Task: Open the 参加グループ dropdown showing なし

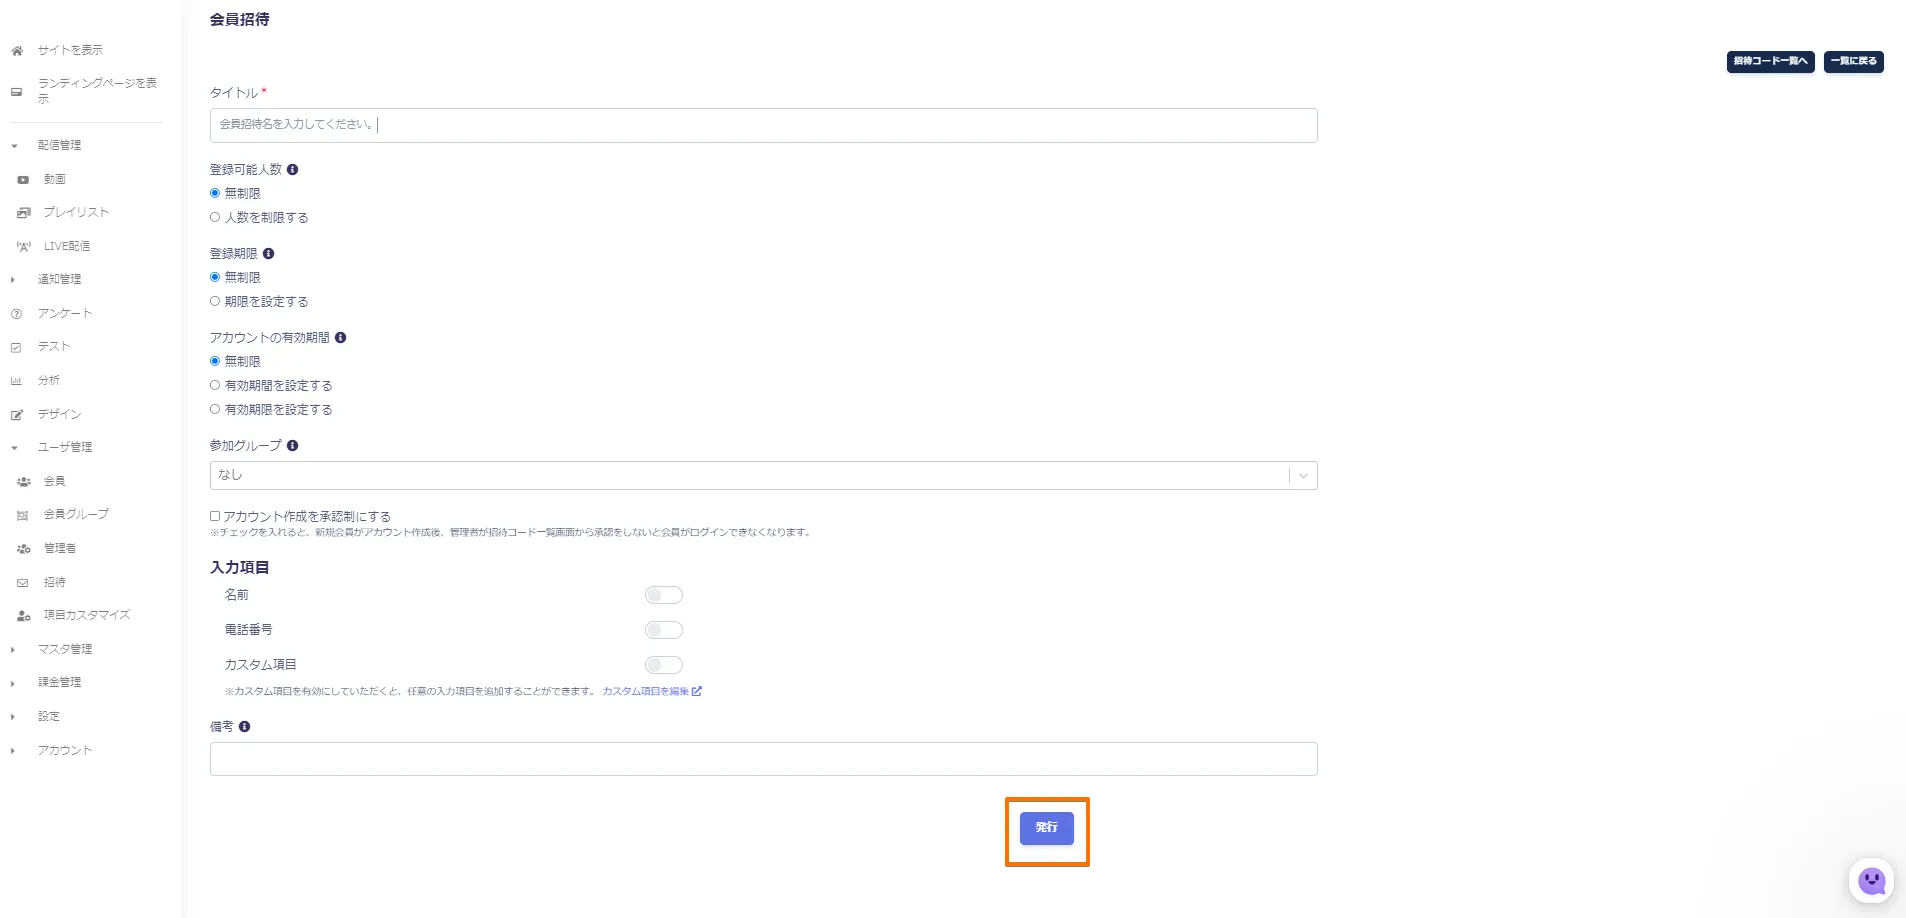Action: tap(763, 475)
